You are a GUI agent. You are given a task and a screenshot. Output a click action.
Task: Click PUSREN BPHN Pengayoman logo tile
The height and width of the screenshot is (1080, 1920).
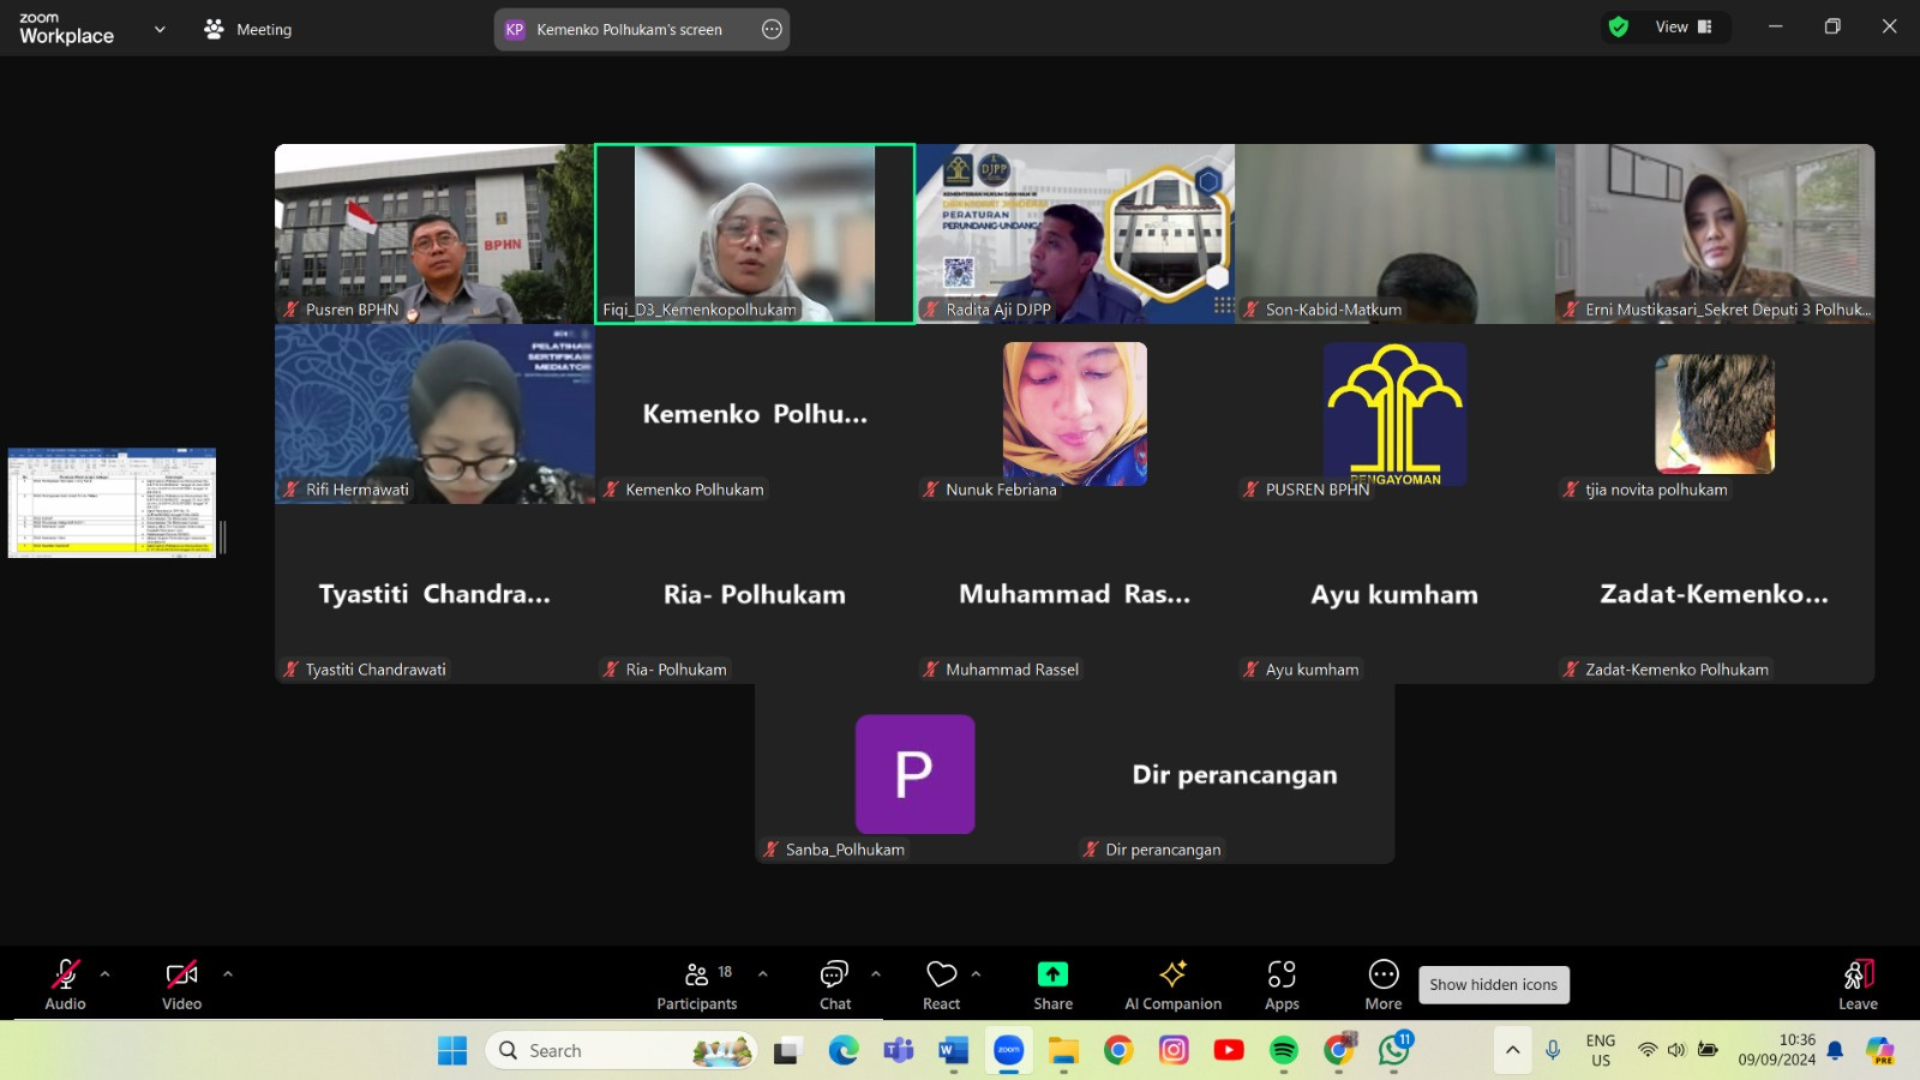(x=1395, y=413)
